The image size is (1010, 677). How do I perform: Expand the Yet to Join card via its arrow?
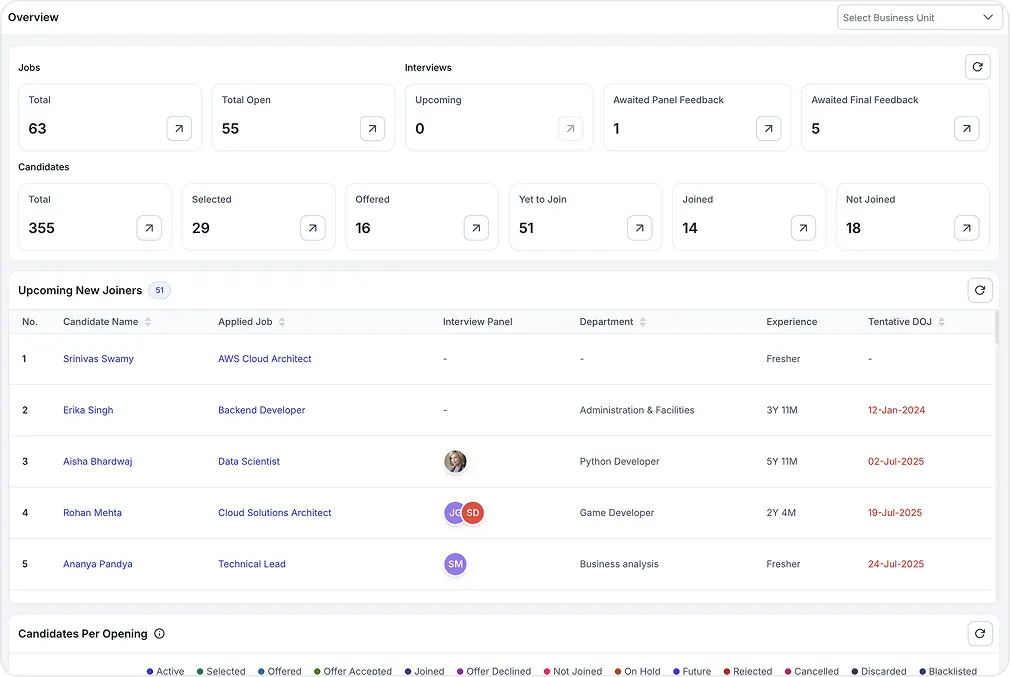click(639, 227)
